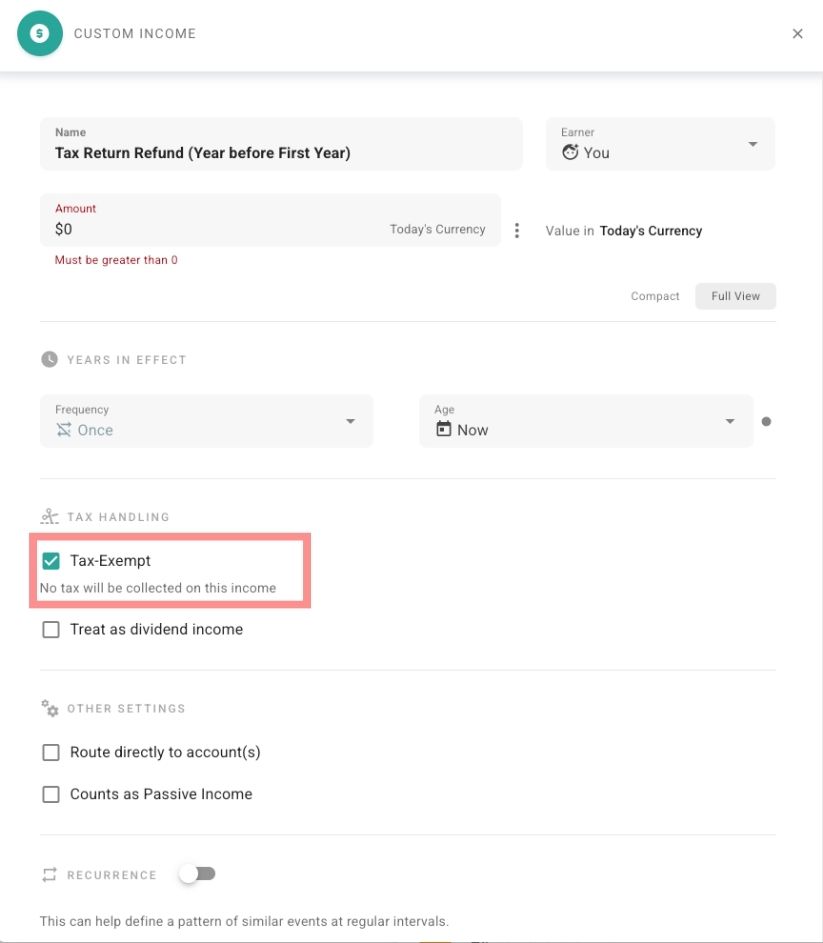
Task: Click the tax scales icon beside Tax Handling
Action: [x=48, y=516]
